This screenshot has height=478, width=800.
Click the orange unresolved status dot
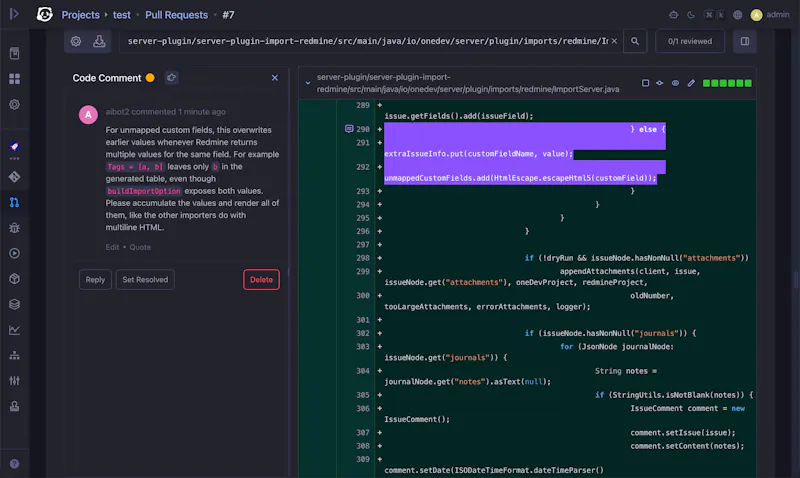[x=150, y=78]
